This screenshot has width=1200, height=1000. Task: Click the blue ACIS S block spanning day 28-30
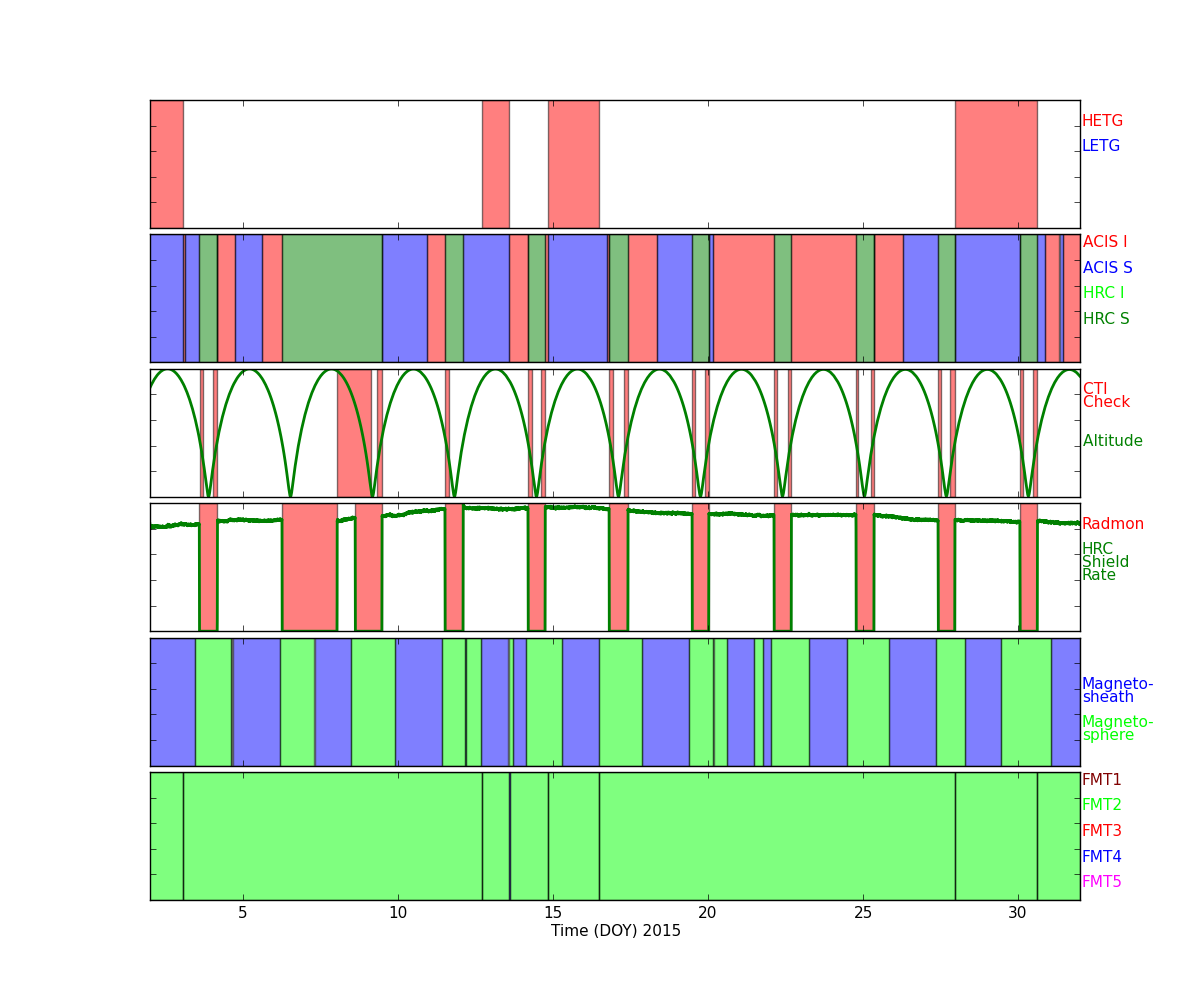coord(988,298)
